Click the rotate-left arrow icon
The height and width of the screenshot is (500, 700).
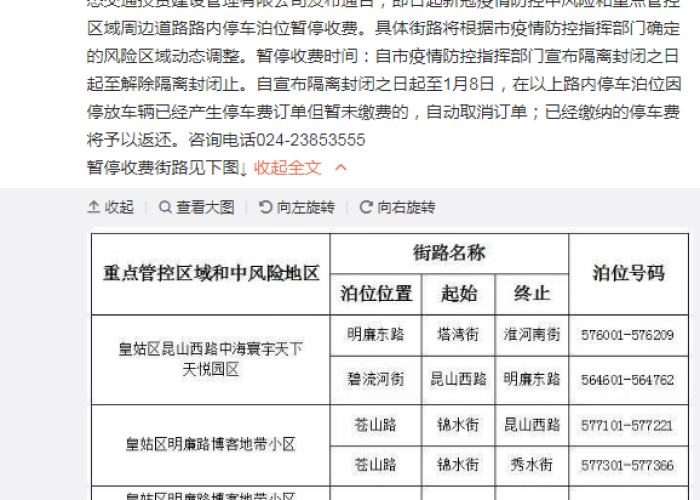coord(266,207)
